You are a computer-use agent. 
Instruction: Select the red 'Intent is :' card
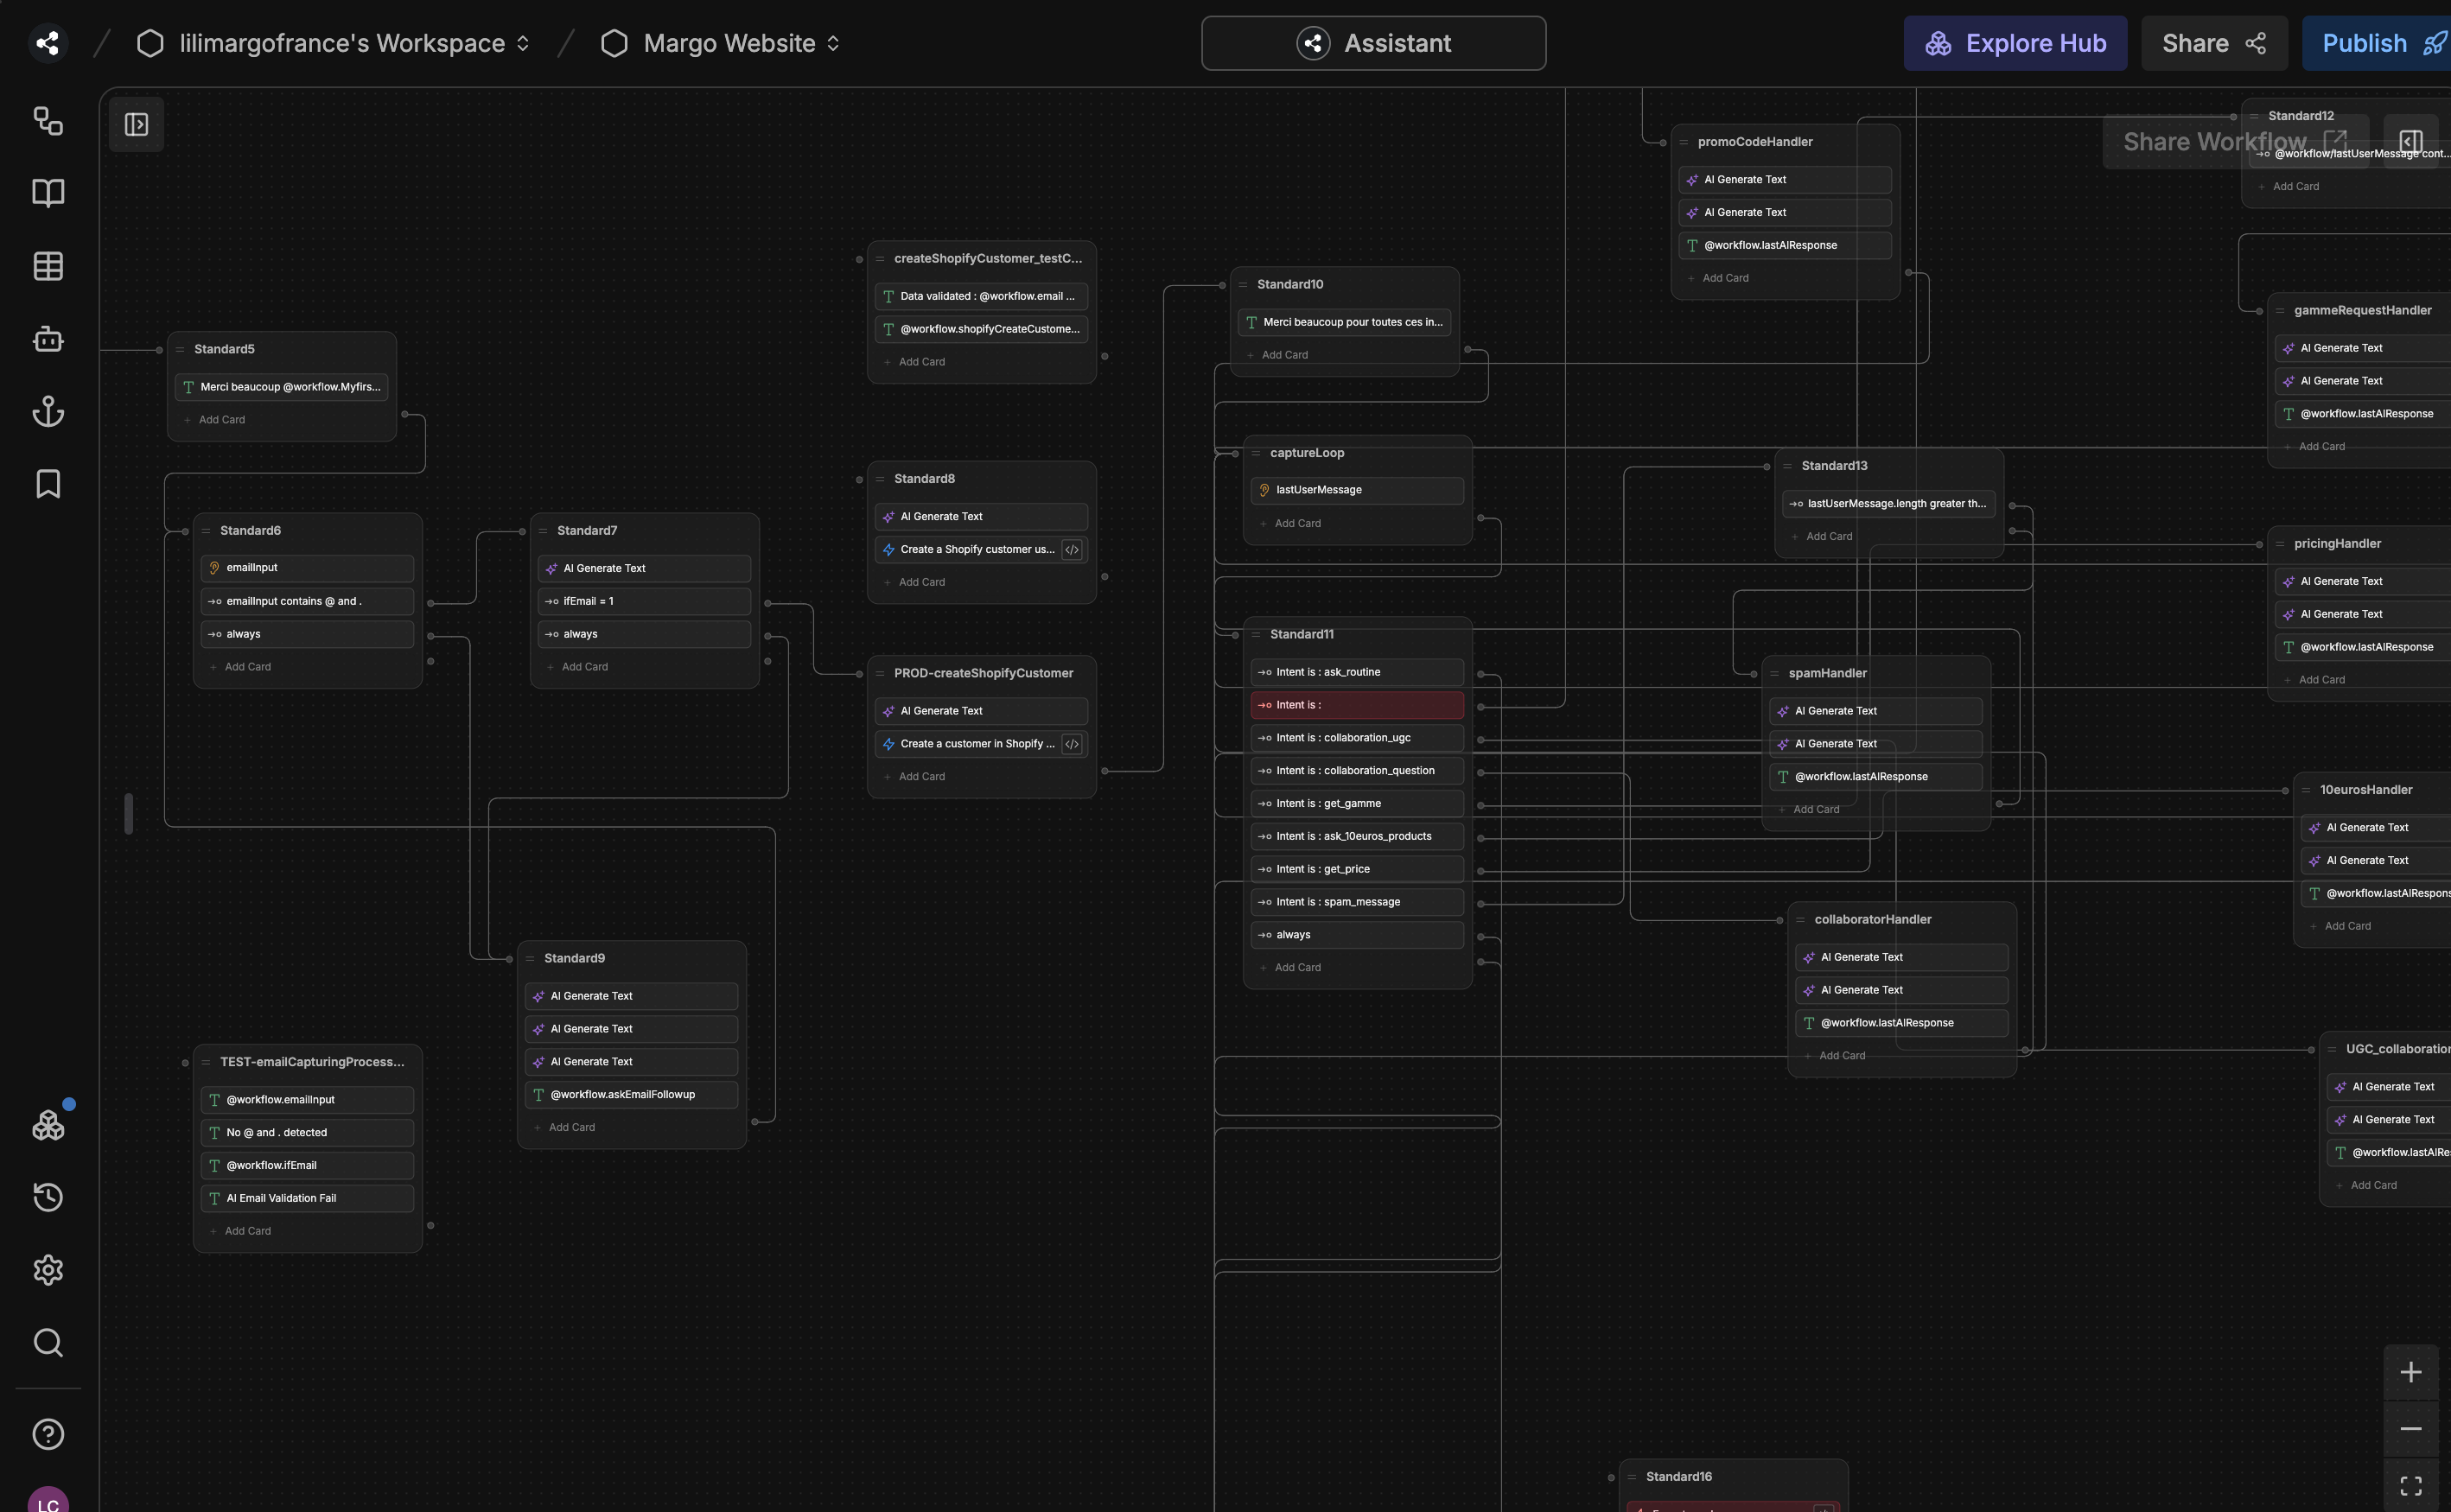1358,705
